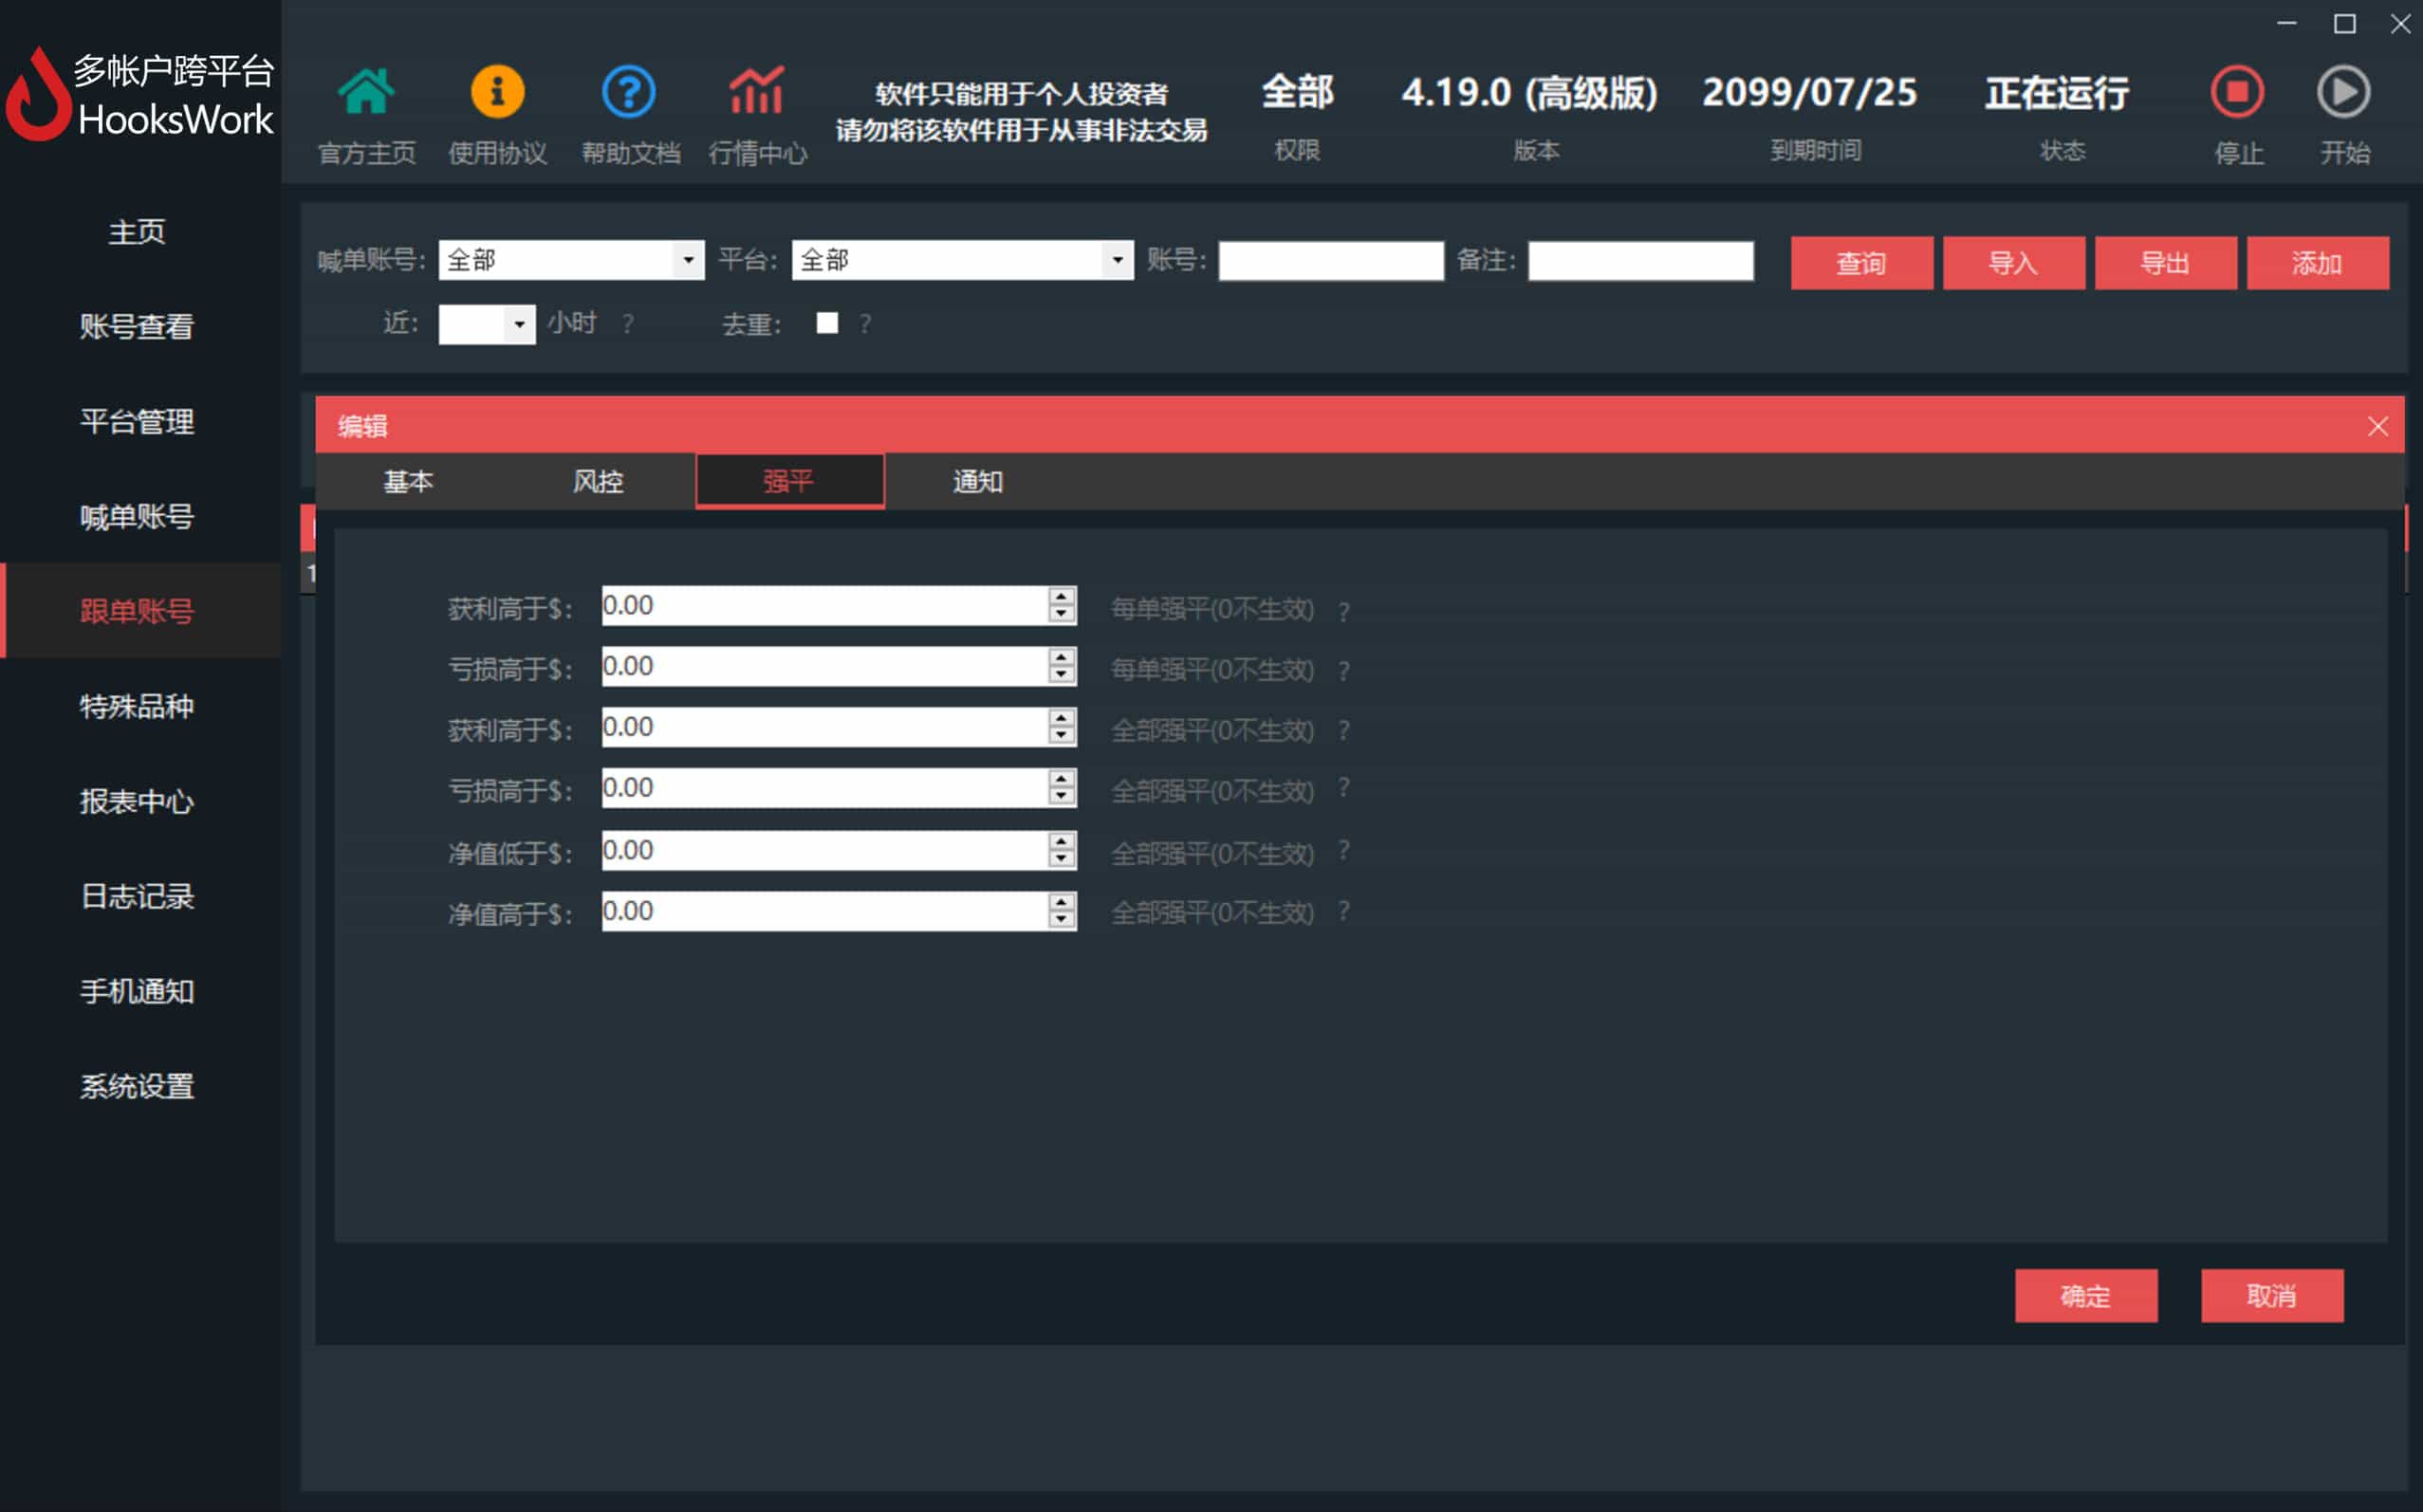Expand the 平台 dropdown
Screen dimensions: 2423x1512
pos(1117,260)
